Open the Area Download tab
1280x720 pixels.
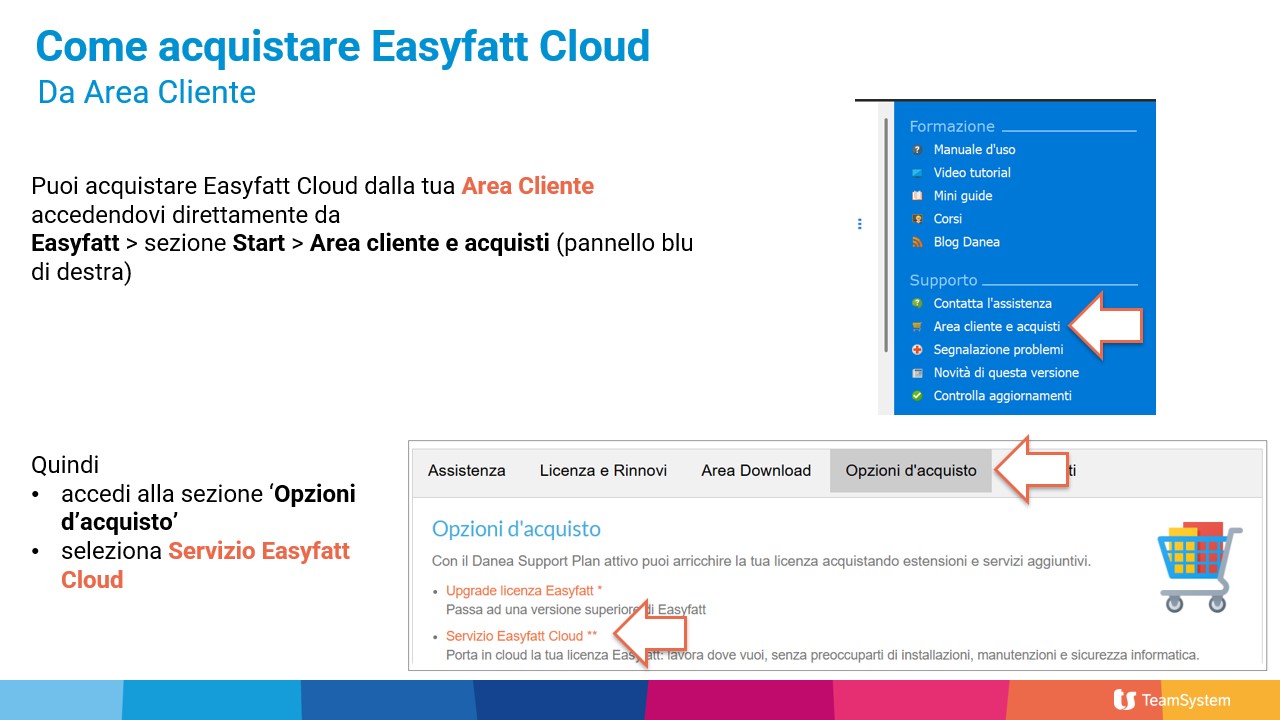(756, 471)
